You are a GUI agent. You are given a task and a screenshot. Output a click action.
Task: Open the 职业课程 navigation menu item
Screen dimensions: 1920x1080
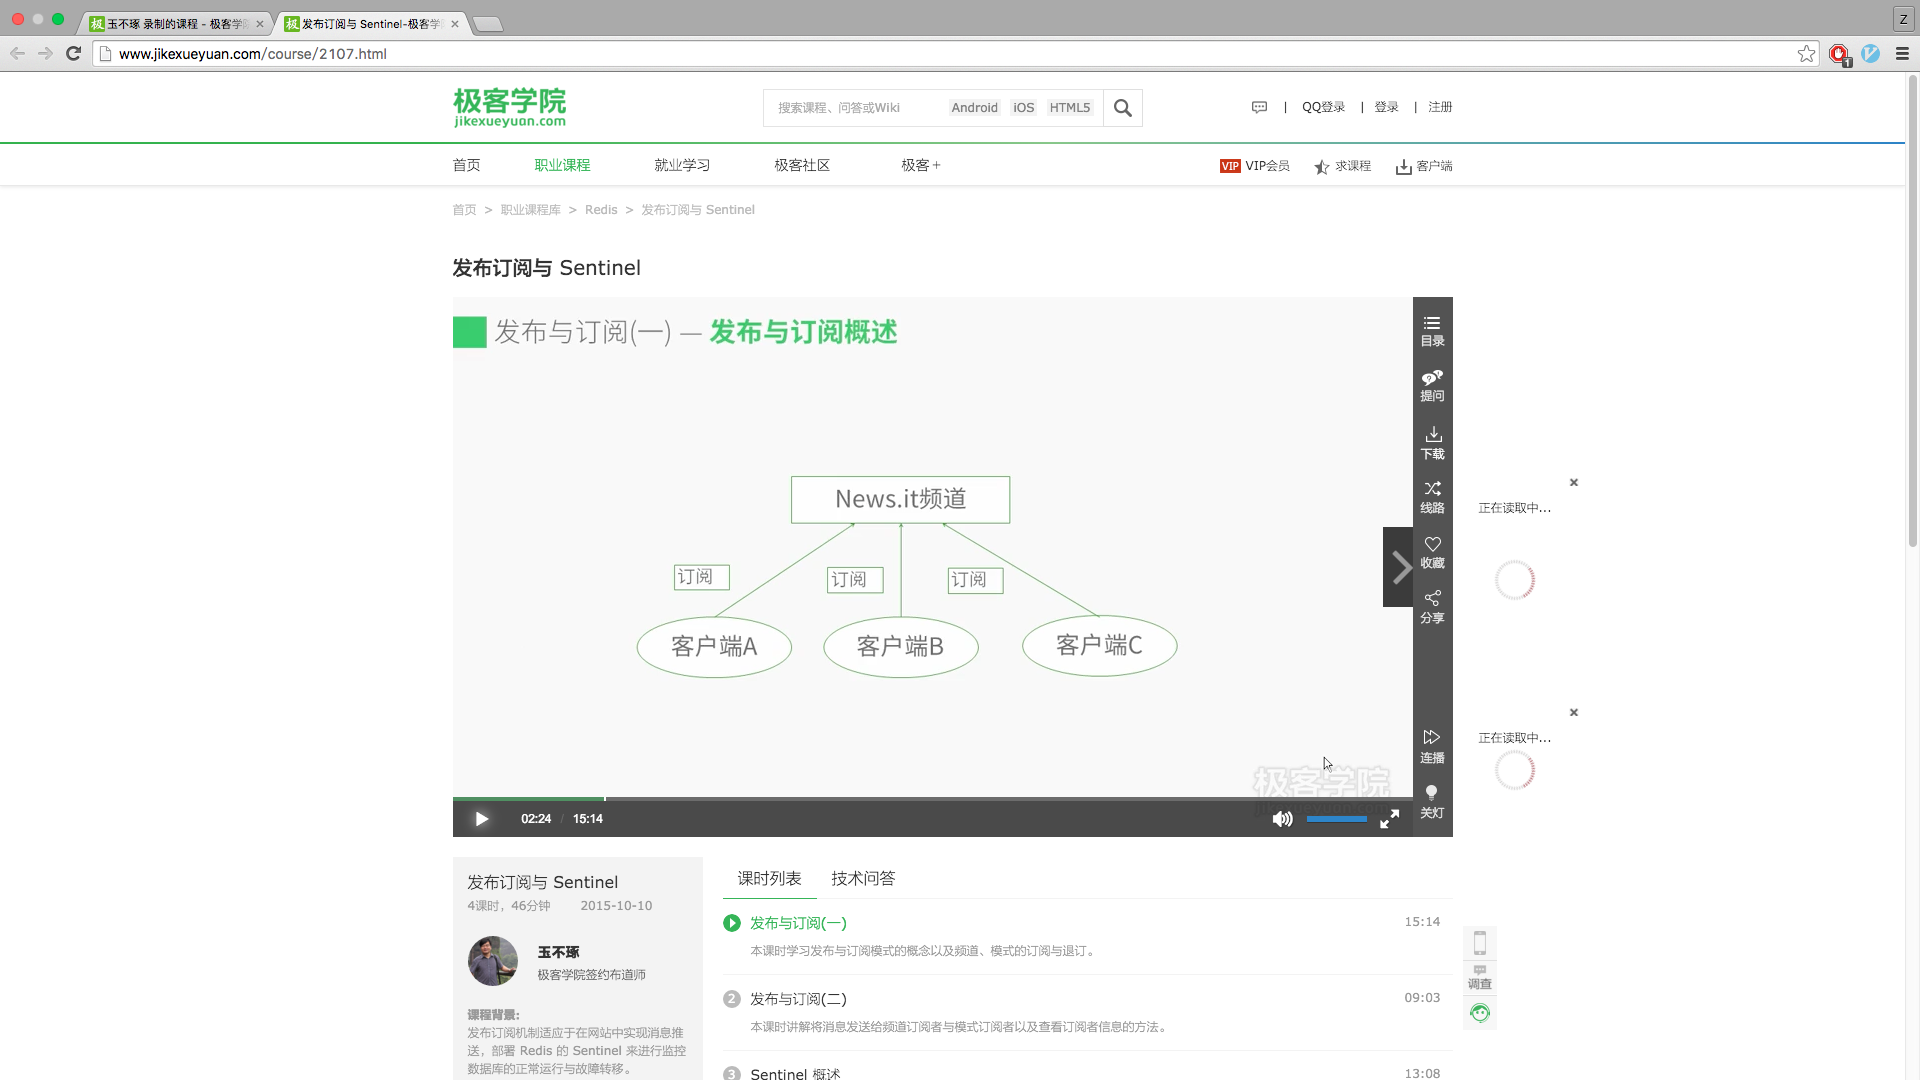pyautogui.click(x=562, y=165)
